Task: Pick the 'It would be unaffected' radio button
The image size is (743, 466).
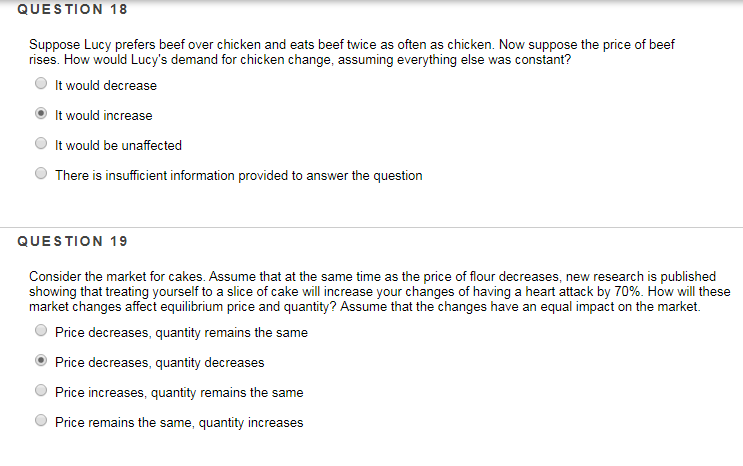Action: click(41, 145)
